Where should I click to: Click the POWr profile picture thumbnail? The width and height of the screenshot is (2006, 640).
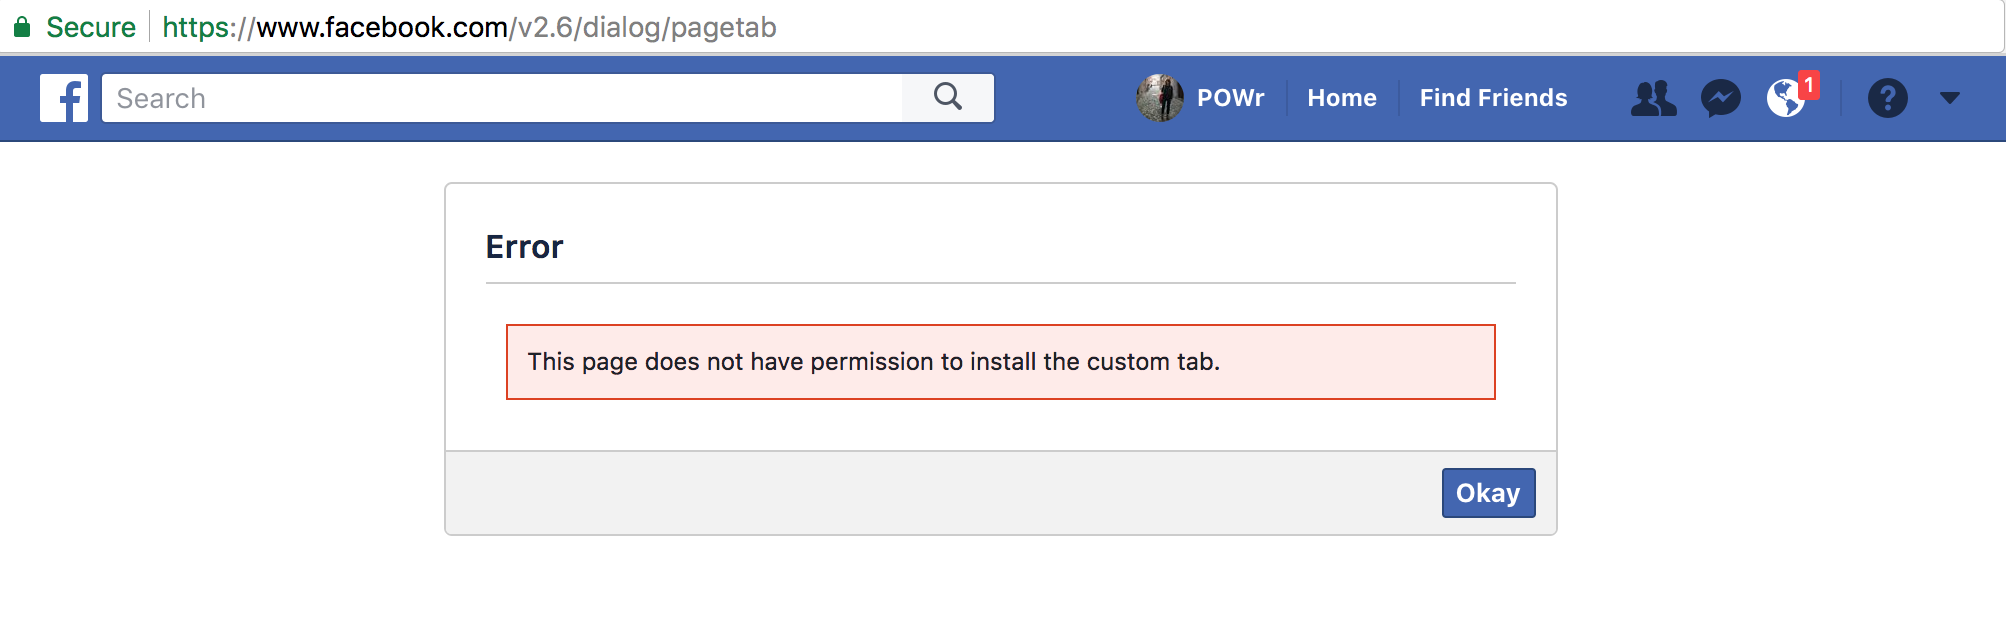(1160, 98)
